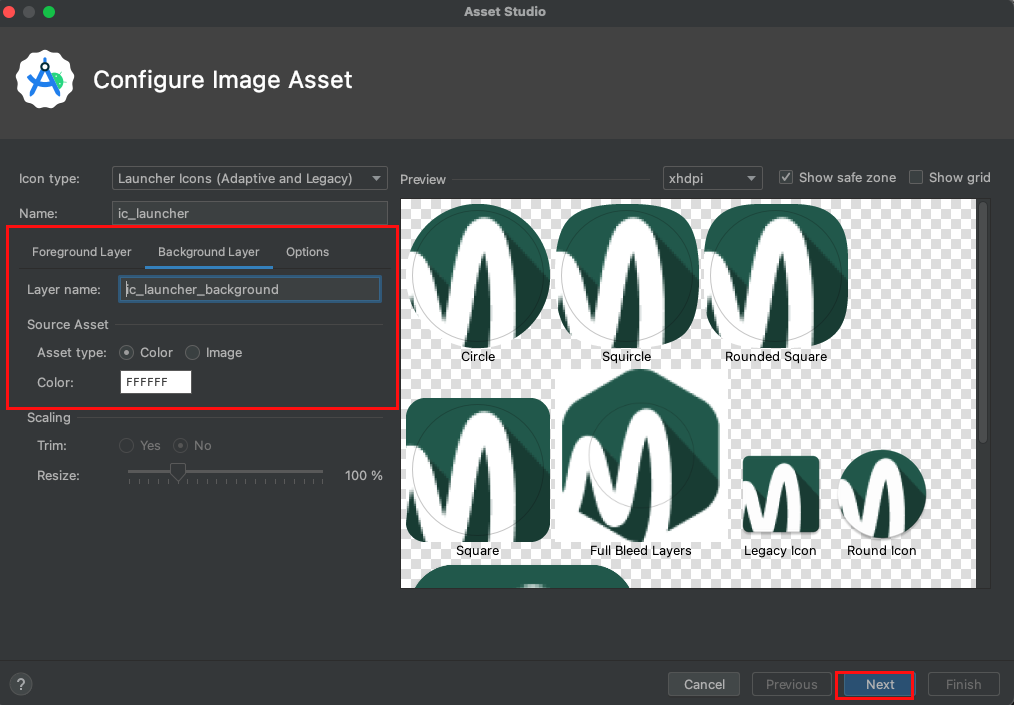The height and width of the screenshot is (705, 1014).
Task: Click the Next button
Action: (880, 684)
